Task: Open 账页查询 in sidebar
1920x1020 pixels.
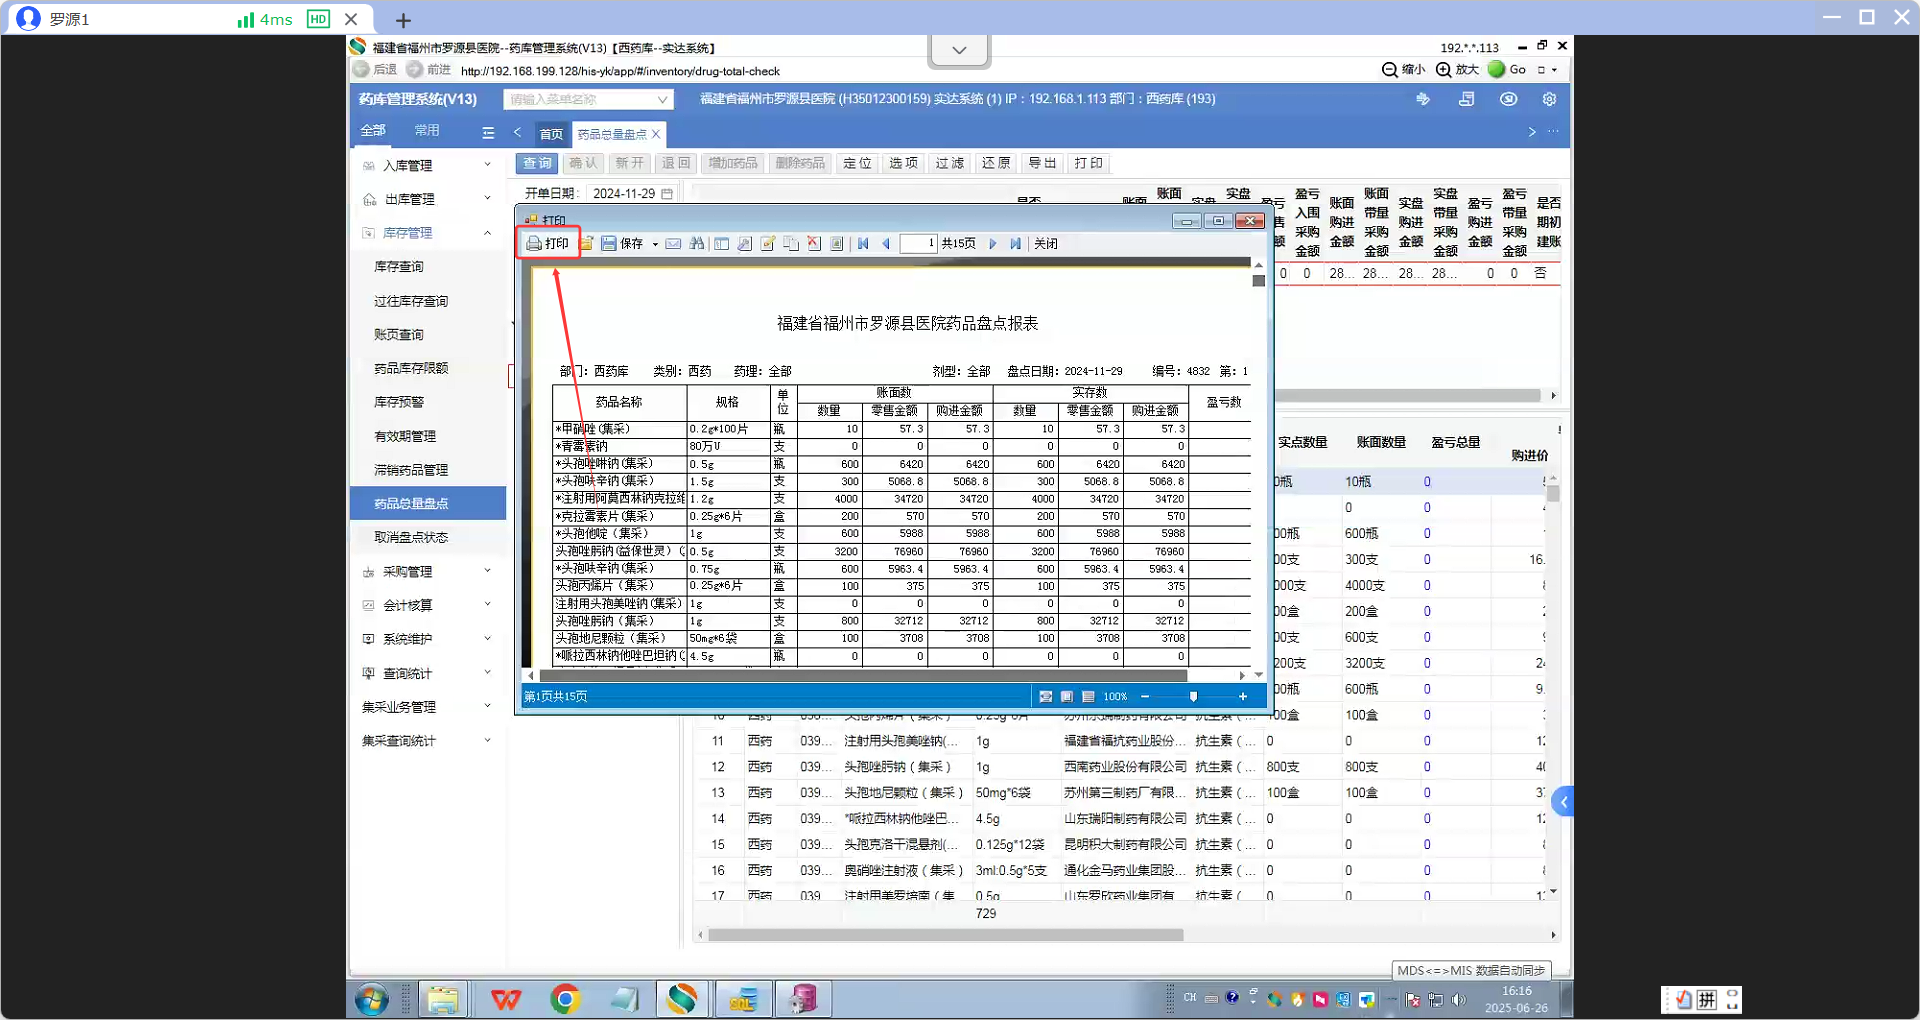Action: (399, 335)
